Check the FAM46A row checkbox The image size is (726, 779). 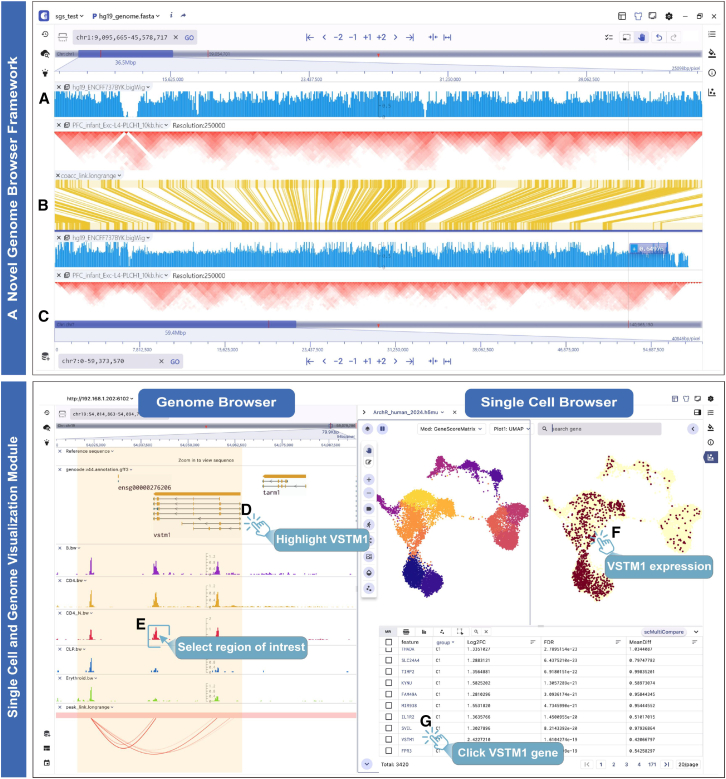tap(389, 694)
